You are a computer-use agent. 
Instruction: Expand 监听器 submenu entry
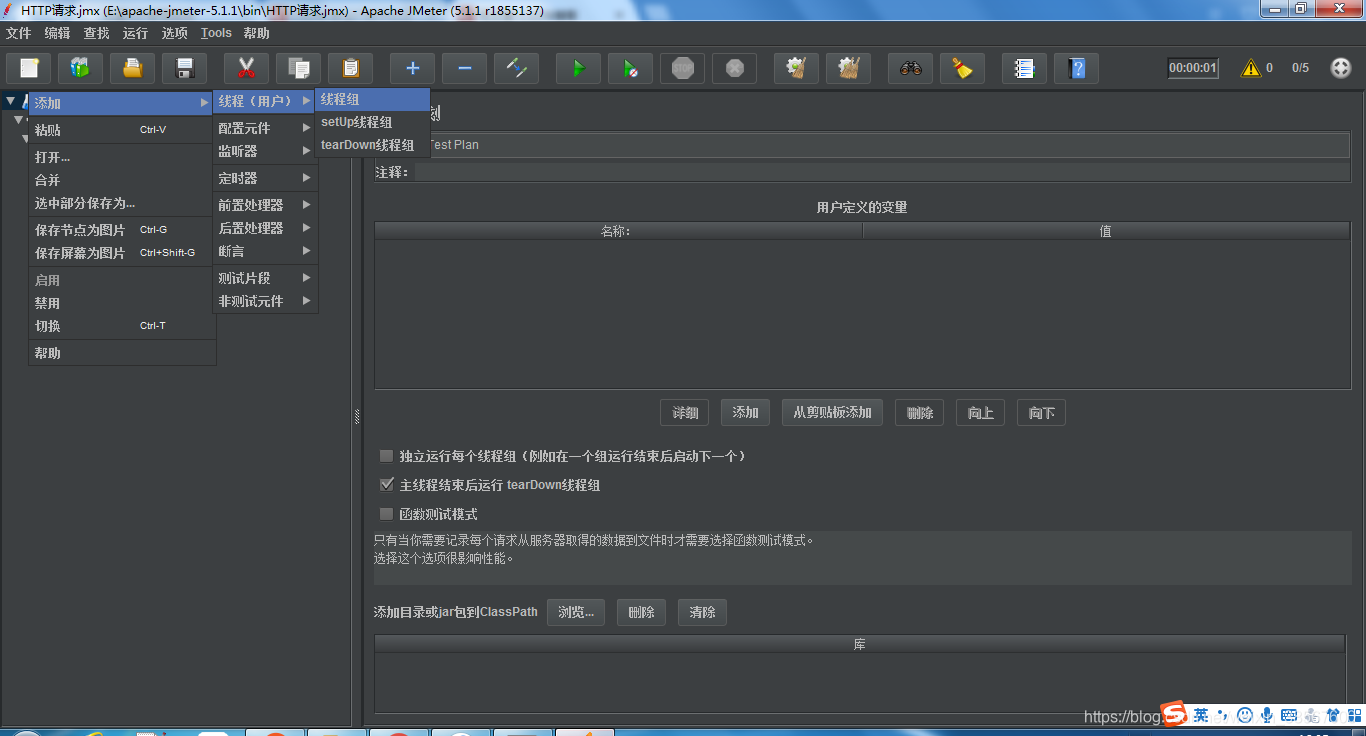265,151
